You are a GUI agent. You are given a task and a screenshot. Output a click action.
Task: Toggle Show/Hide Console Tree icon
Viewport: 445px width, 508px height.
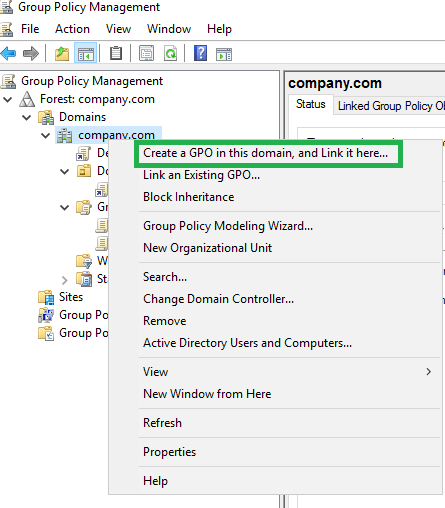pyautogui.click(x=86, y=53)
